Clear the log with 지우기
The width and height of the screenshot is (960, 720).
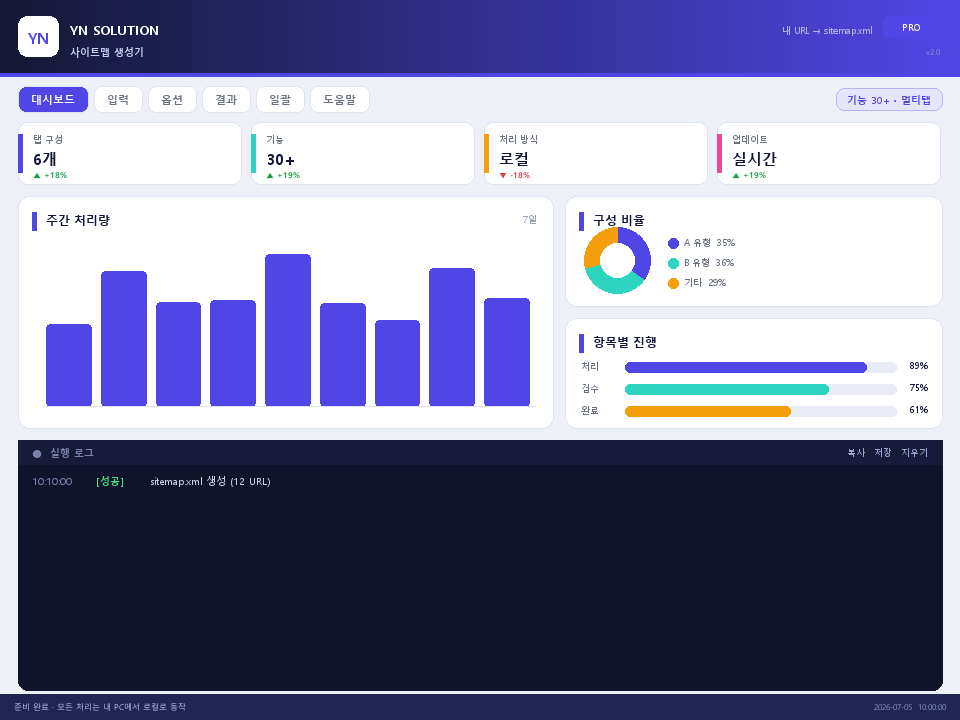pyautogui.click(x=914, y=452)
